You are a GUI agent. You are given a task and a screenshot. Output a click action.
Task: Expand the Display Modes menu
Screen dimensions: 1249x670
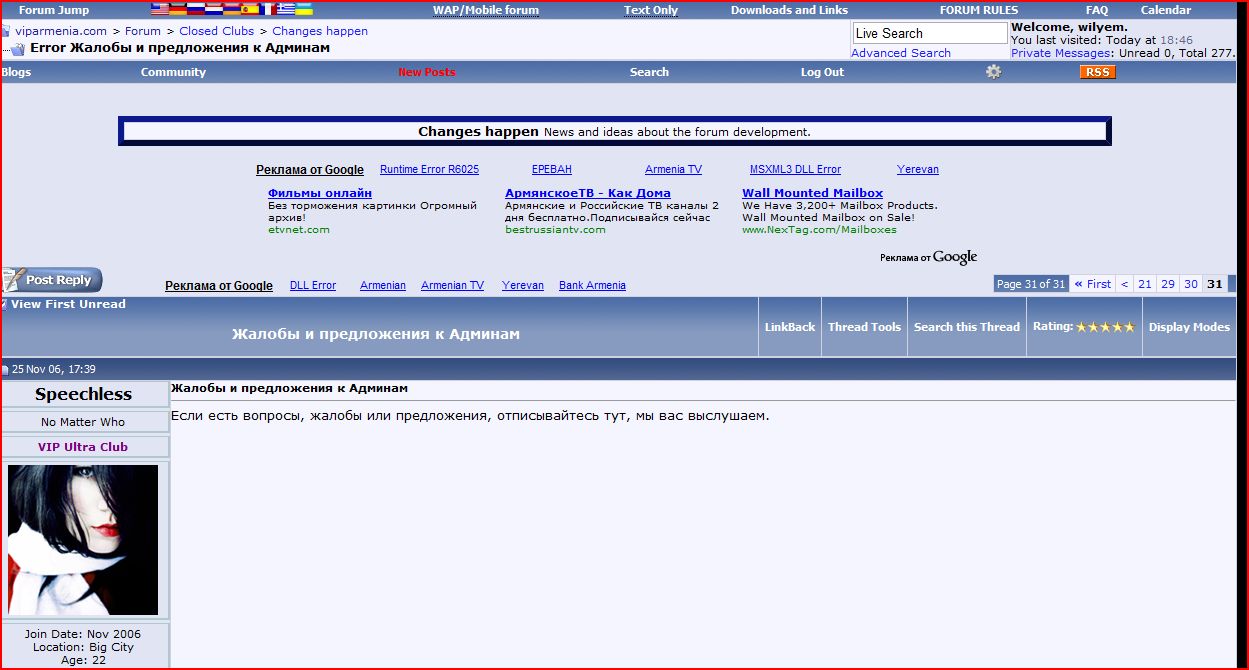click(x=1189, y=327)
